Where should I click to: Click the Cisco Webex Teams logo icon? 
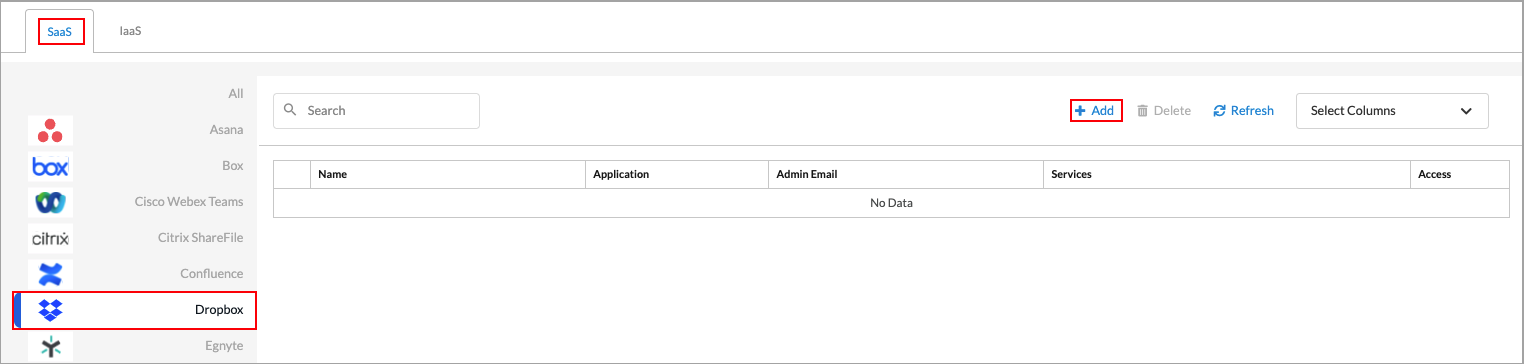(x=50, y=202)
